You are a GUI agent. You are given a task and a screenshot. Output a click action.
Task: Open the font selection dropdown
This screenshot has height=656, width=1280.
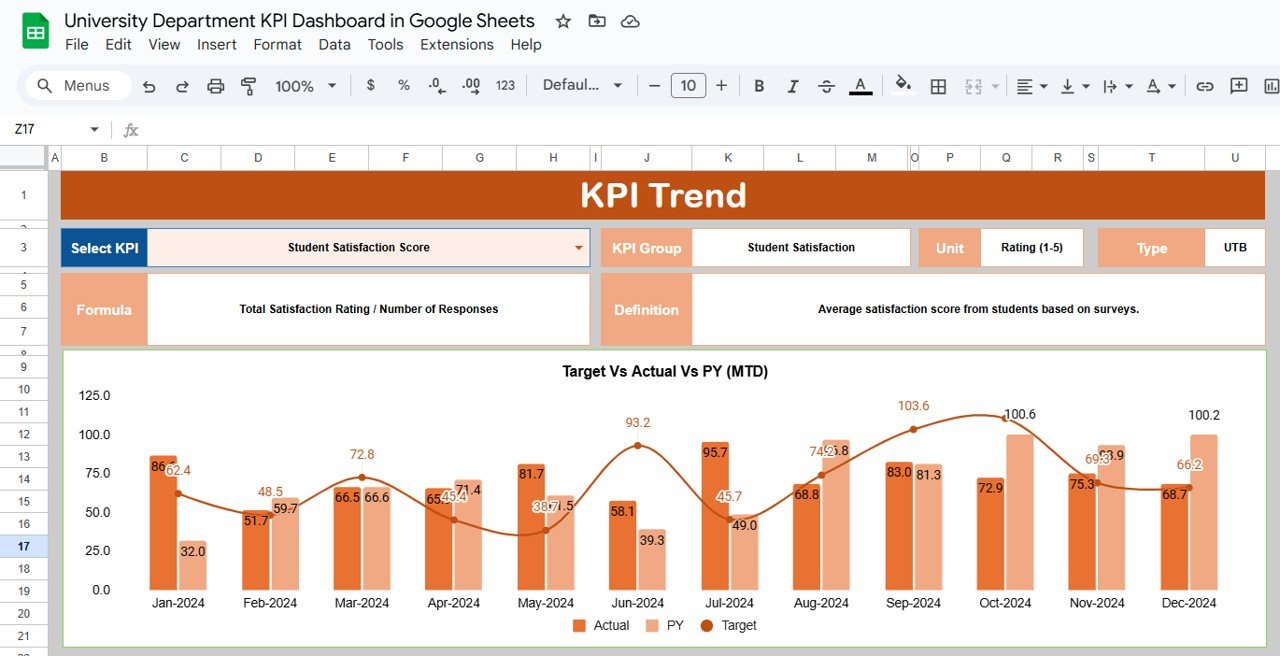tap(583, 86)
